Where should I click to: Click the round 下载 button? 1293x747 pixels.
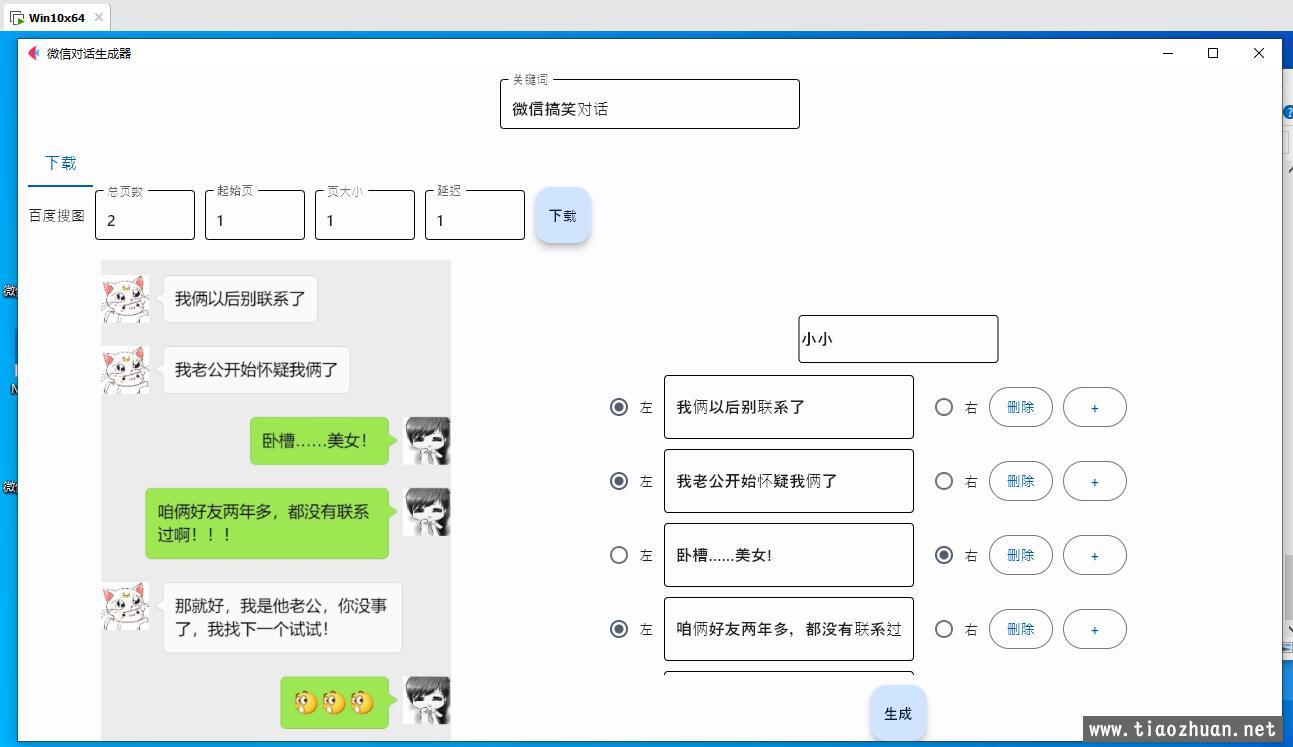click(563, 215)
